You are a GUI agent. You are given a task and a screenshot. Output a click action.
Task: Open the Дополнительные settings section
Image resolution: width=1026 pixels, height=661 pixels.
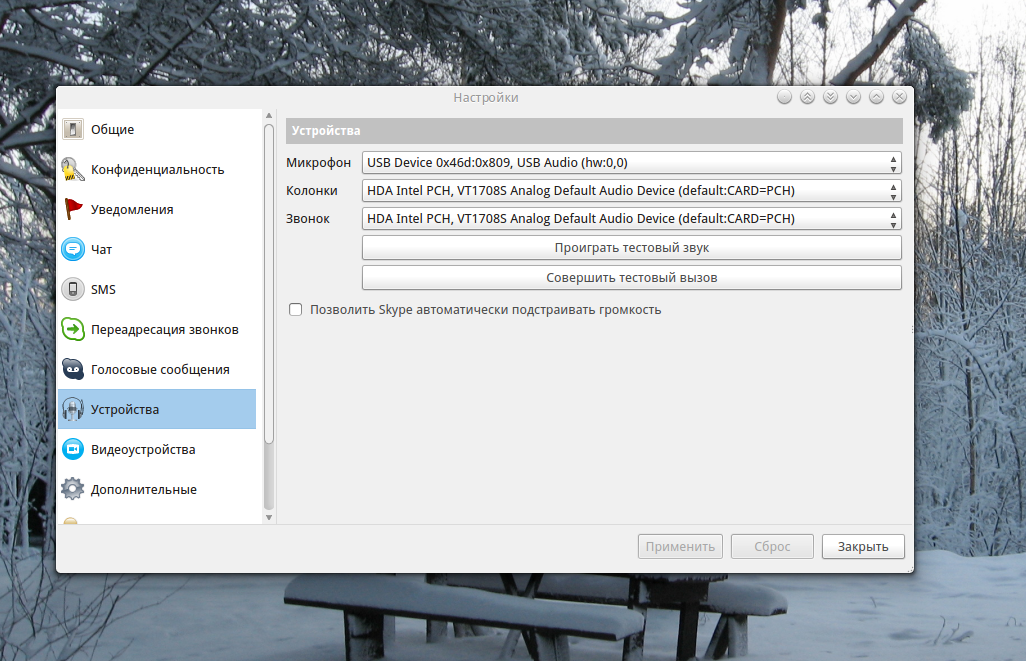coord(157,489)
